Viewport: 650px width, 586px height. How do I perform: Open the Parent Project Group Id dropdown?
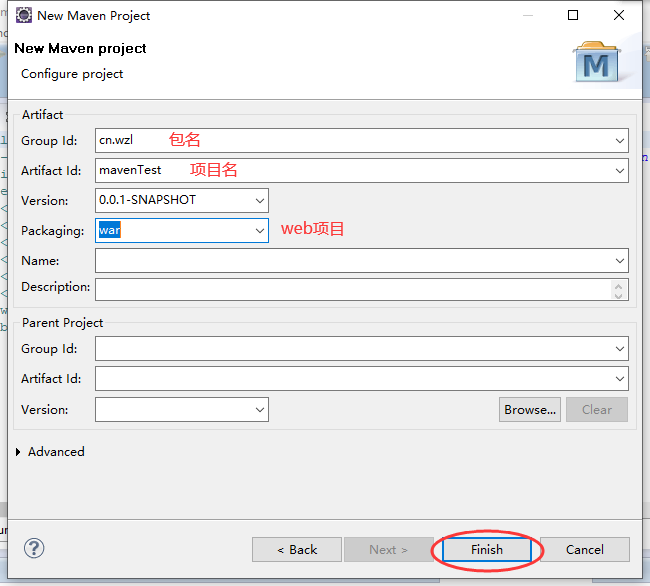point(620,349)
